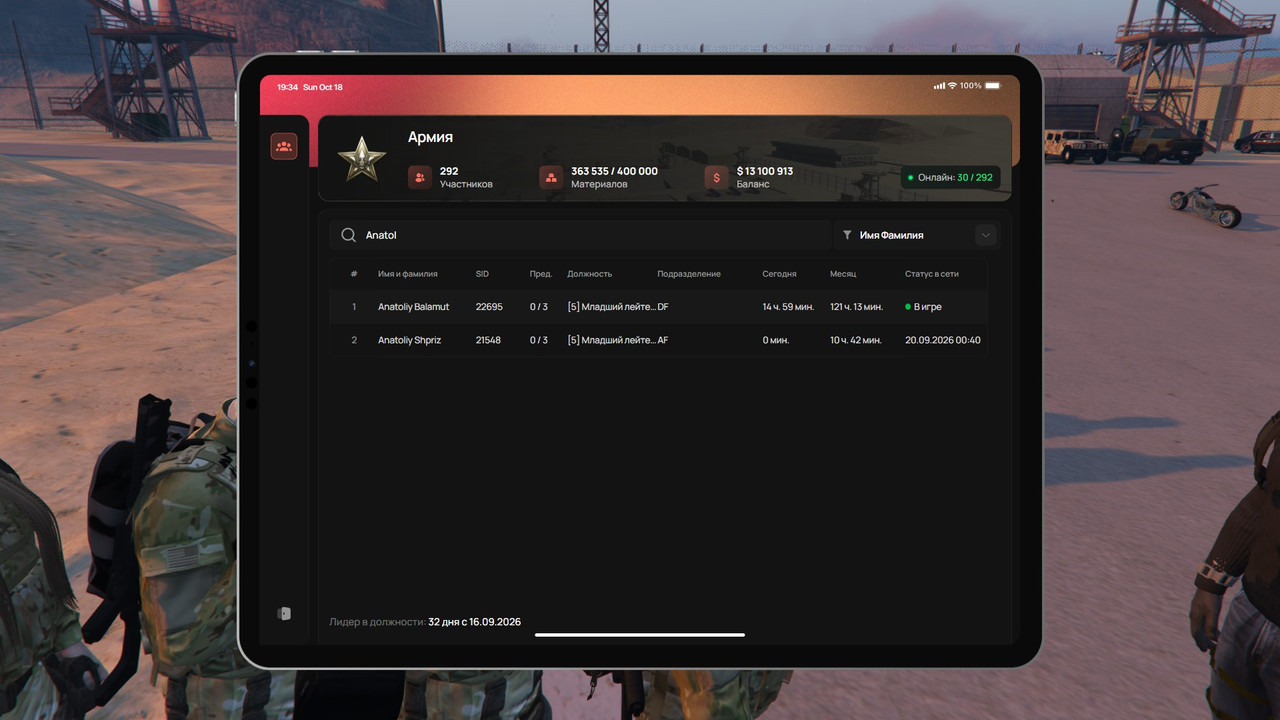Screen dimensions: 1280x720
Task: Sort by the Месяц column header
Action: tap(843, 274)
